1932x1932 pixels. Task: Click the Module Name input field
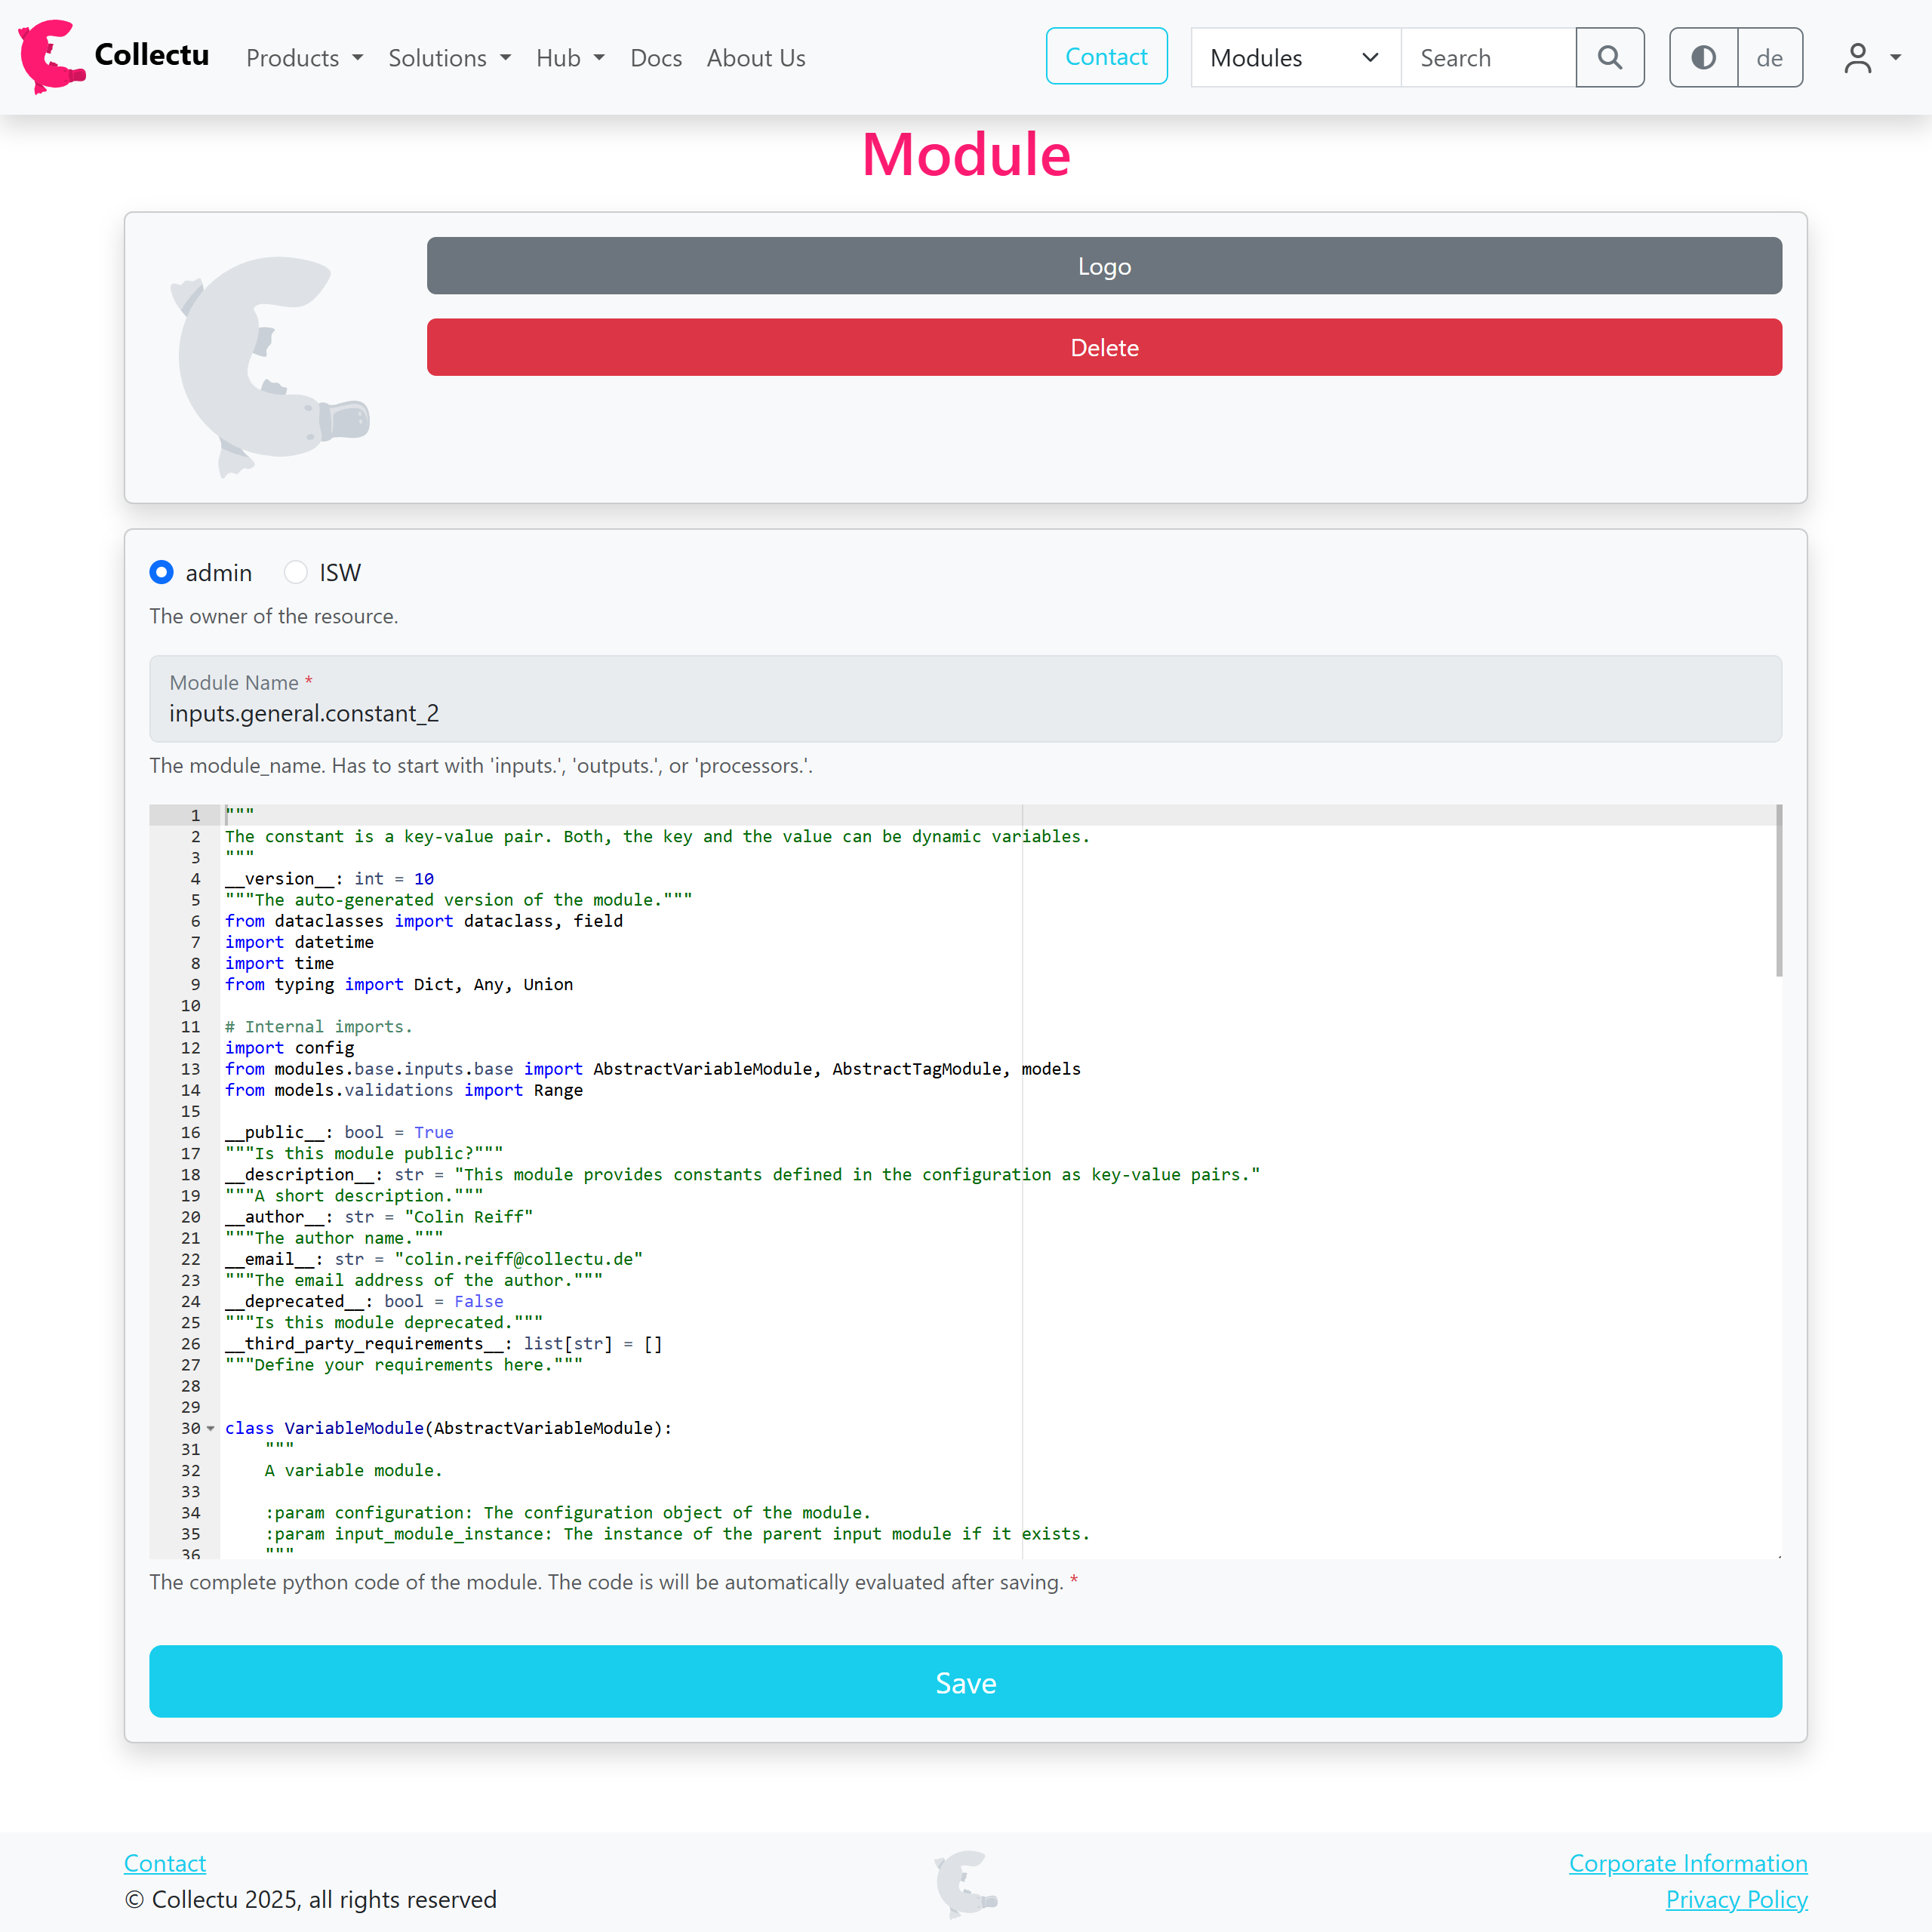pos(965,712)
